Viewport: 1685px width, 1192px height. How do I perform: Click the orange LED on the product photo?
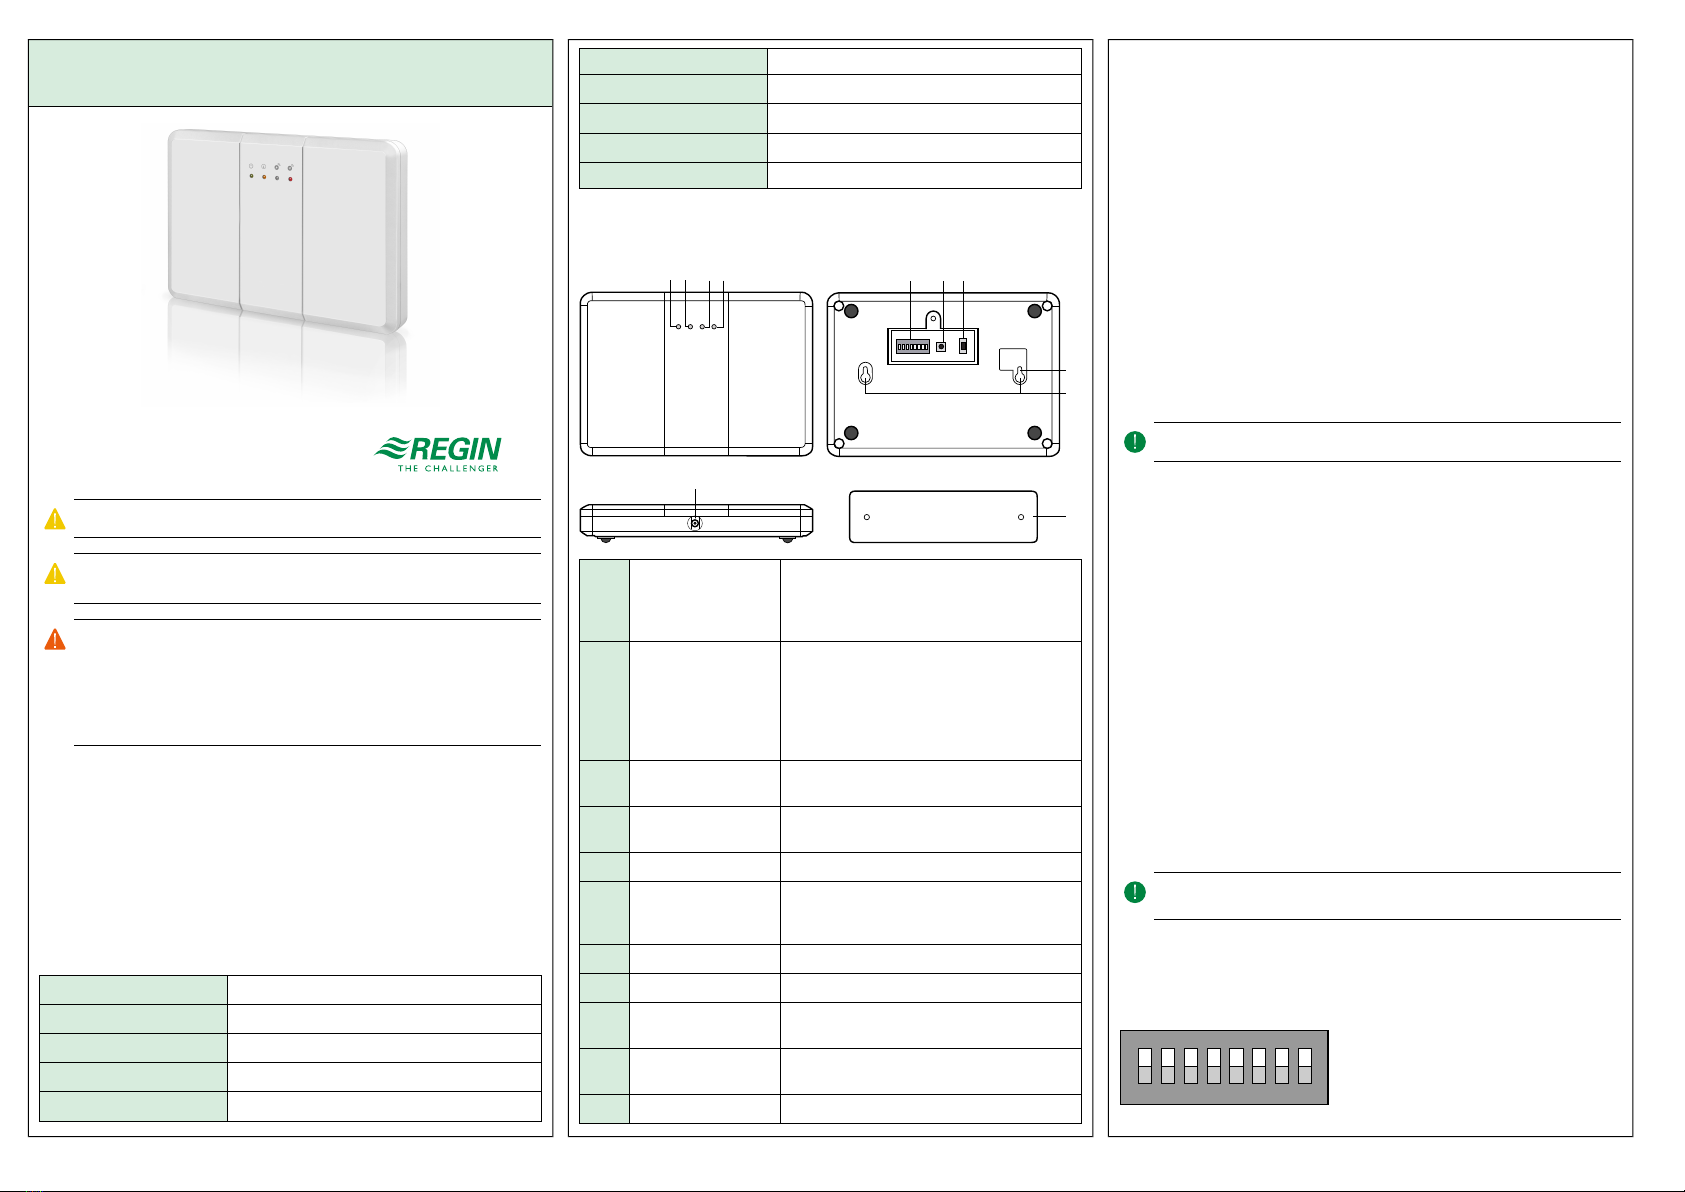[x=264, y=177]
